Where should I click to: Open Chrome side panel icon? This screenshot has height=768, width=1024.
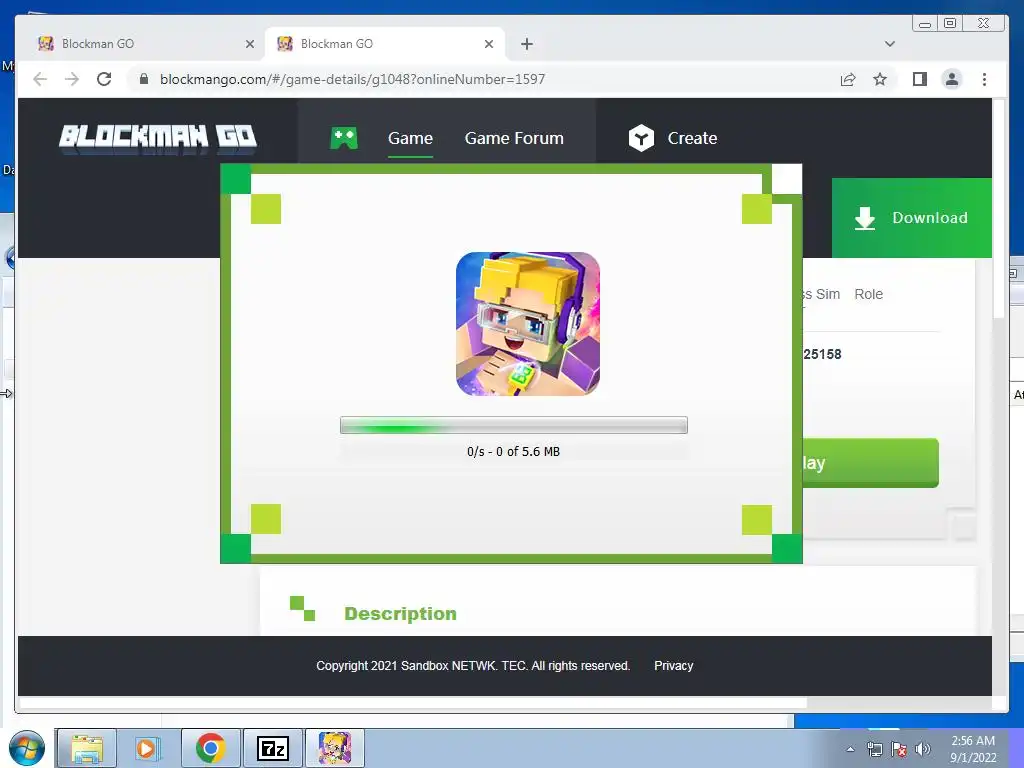point(920,79)
